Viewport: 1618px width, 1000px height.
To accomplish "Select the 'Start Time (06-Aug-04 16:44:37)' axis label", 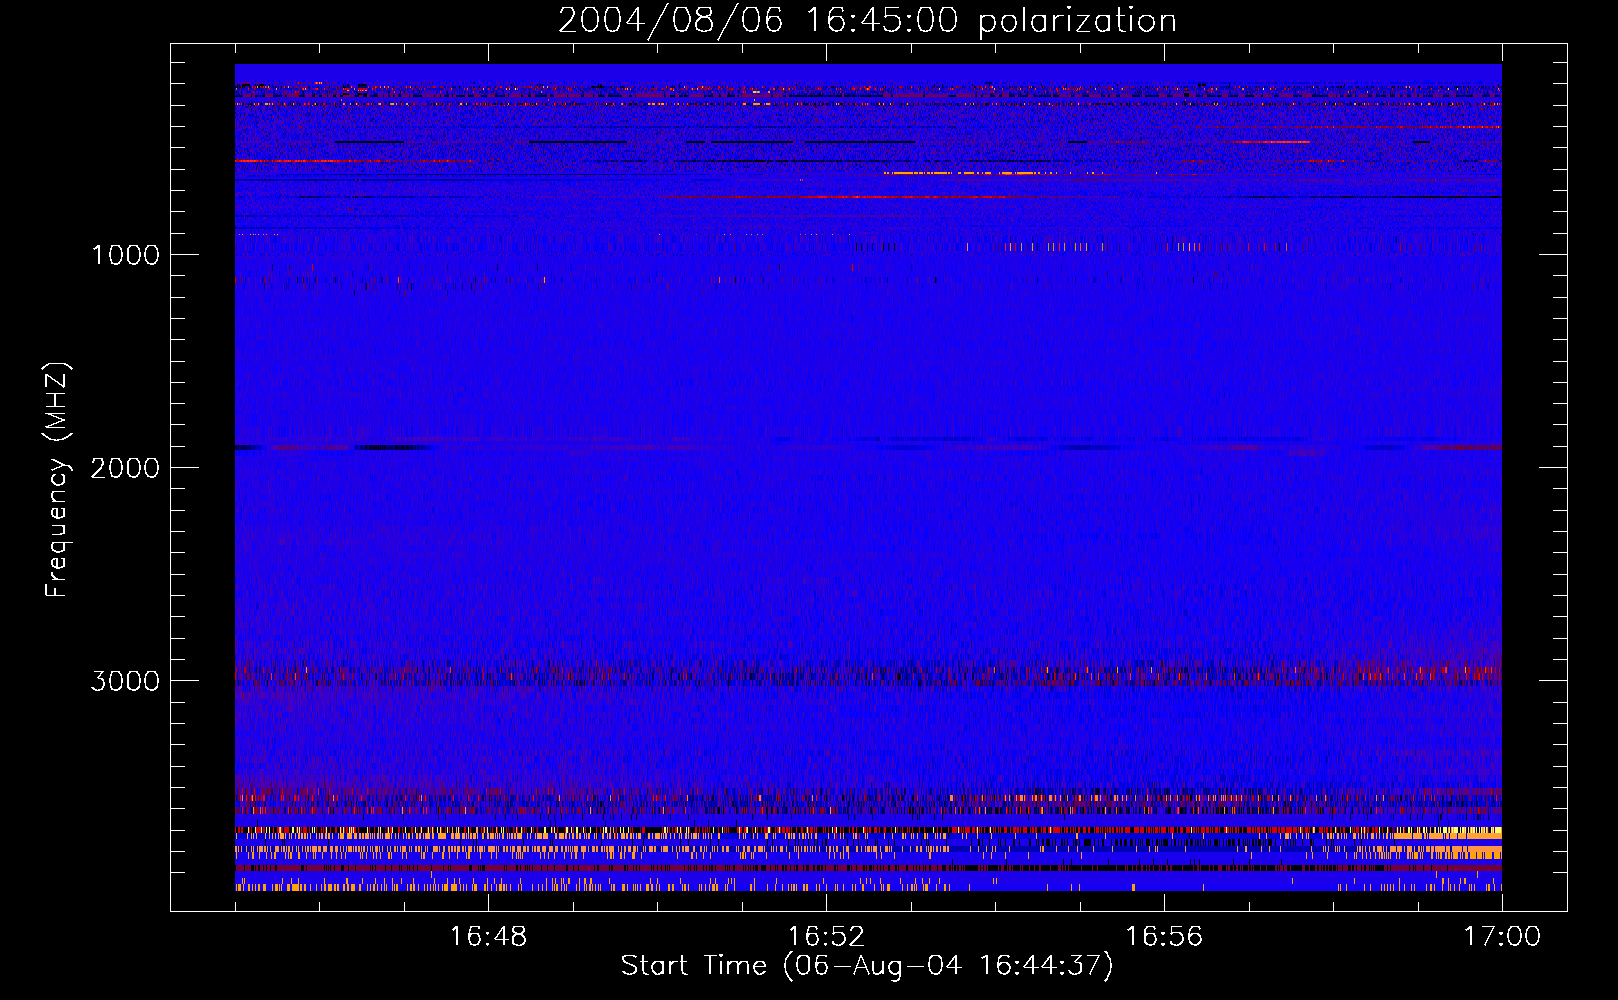I will (x=867, y=966).
